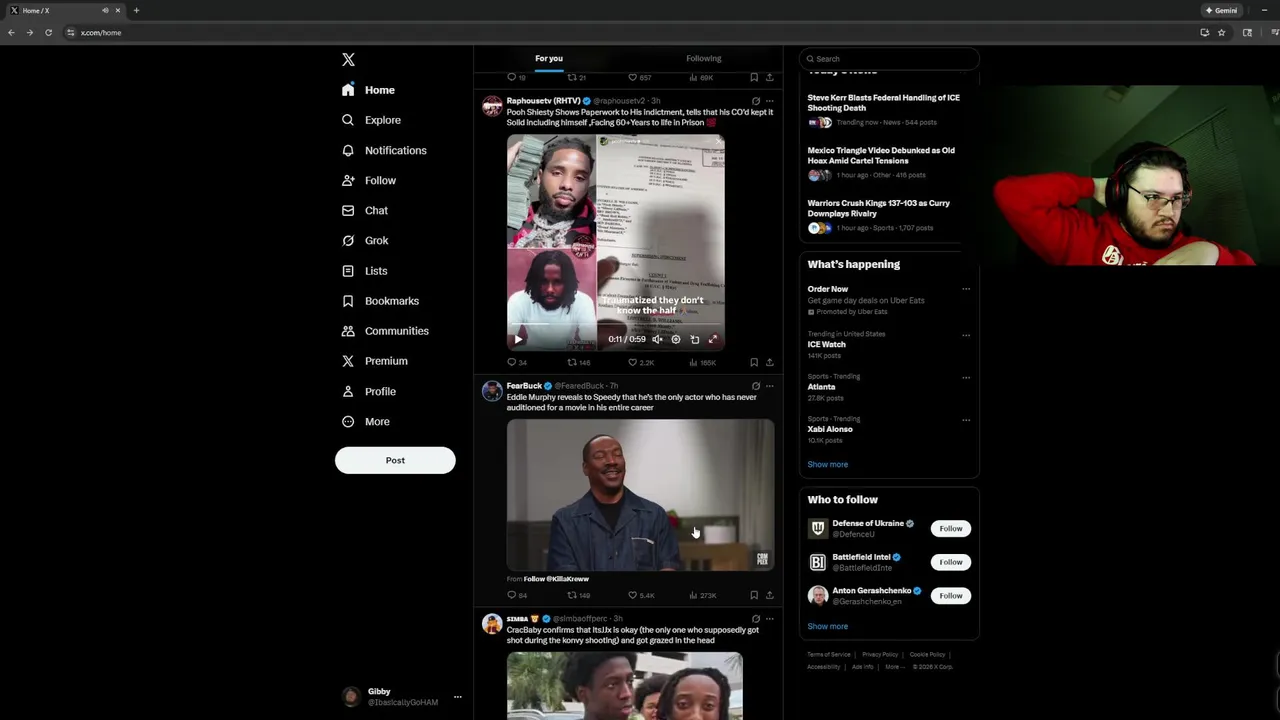
Task: Click the Communities sidebar icon
Action: pyautogui.click(x=348, y=331)
